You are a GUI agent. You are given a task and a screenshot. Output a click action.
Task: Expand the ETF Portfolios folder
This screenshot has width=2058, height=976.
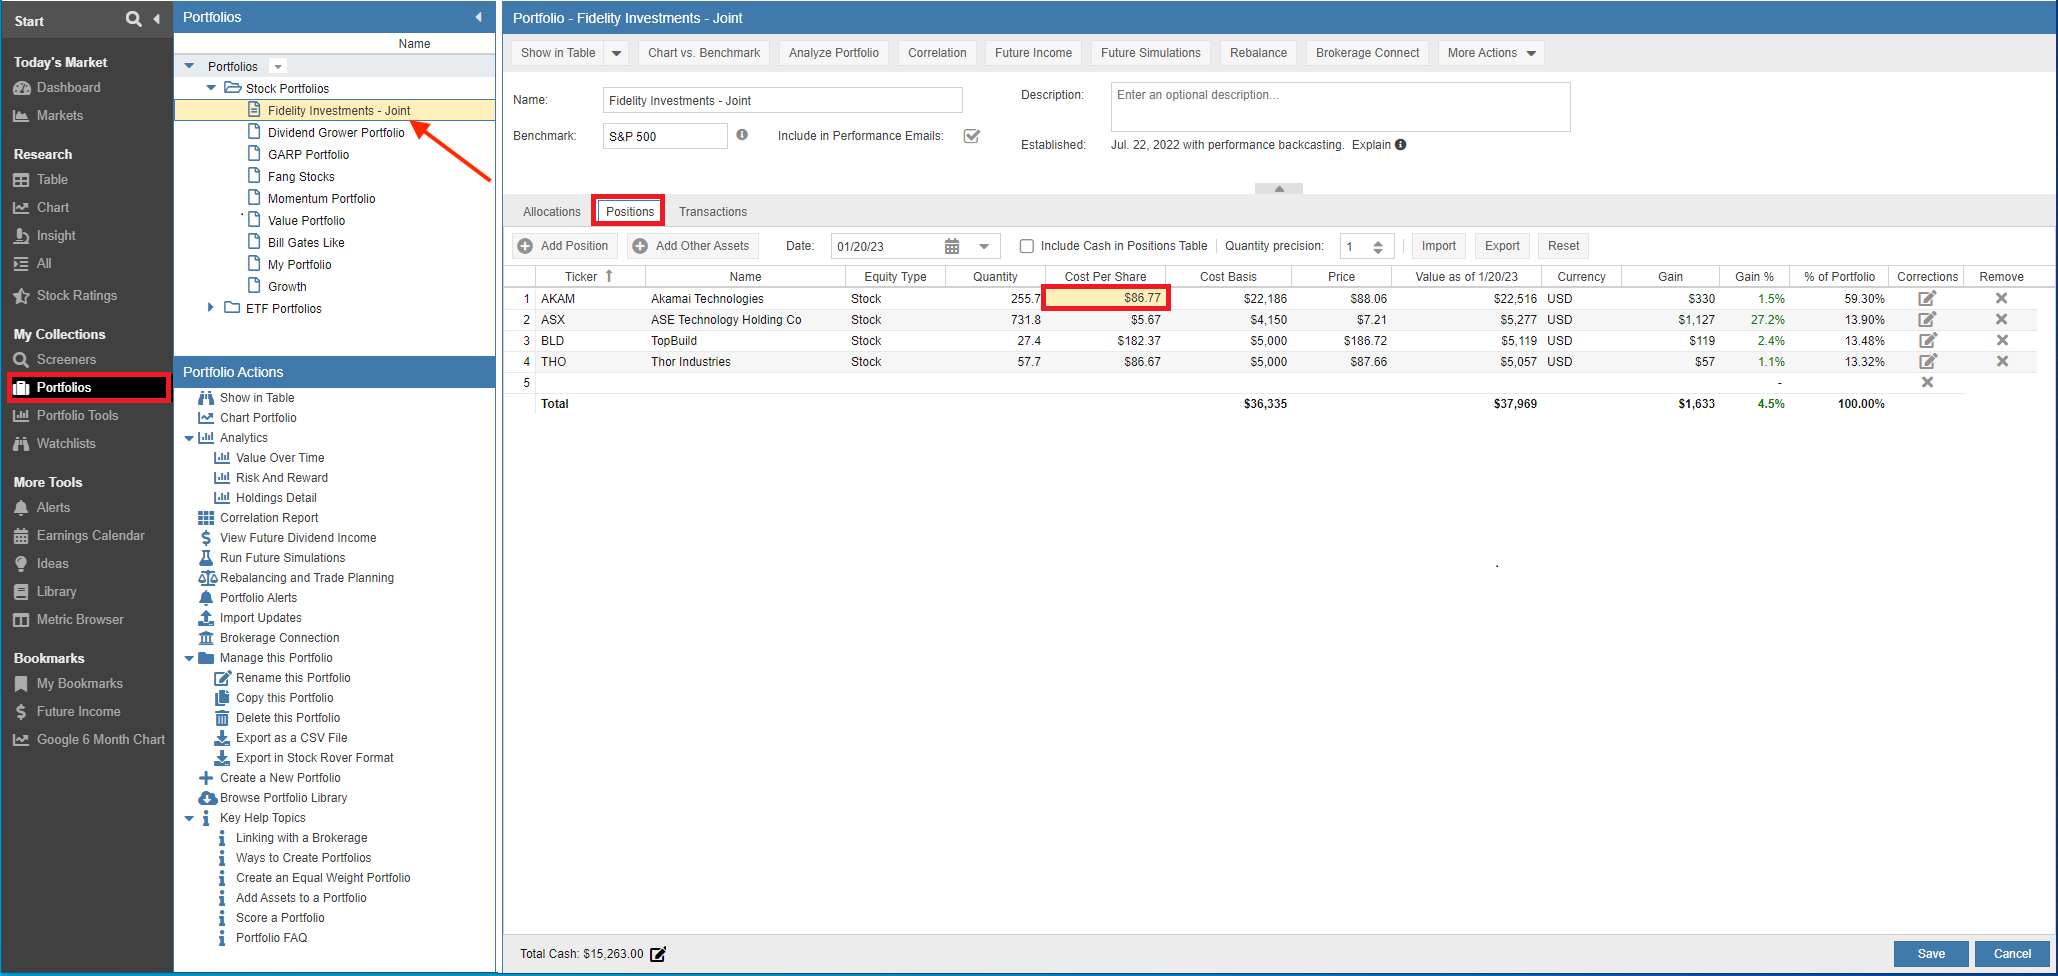tap(210, 308)
